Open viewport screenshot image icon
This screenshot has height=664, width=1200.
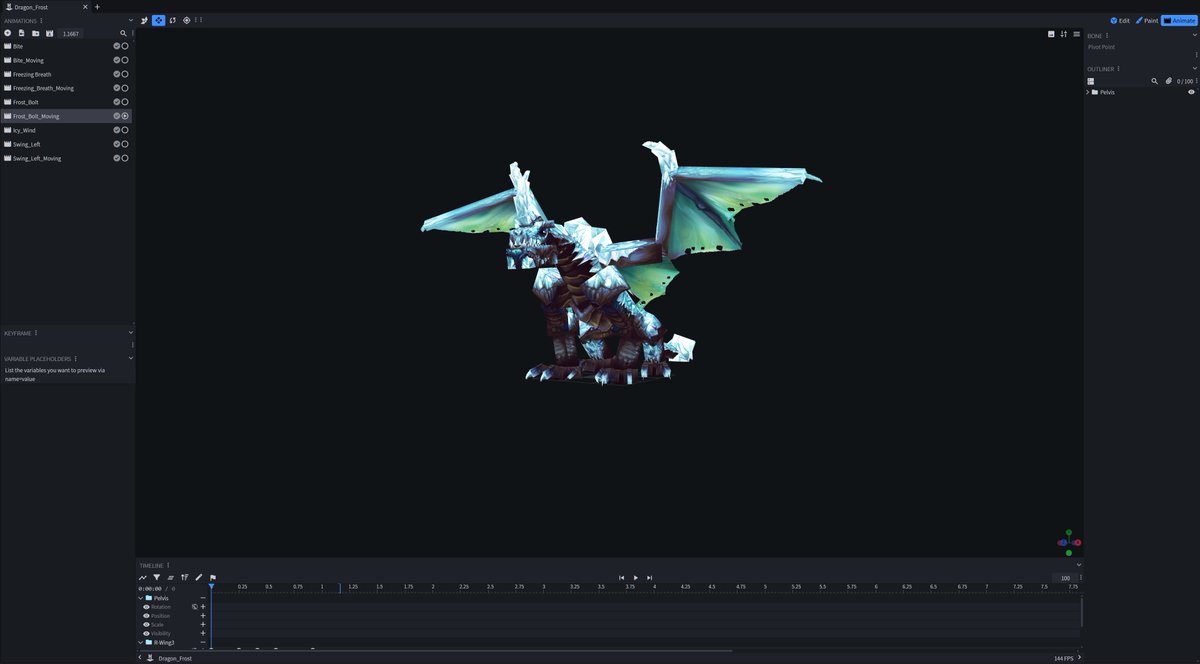(1051, 33)
